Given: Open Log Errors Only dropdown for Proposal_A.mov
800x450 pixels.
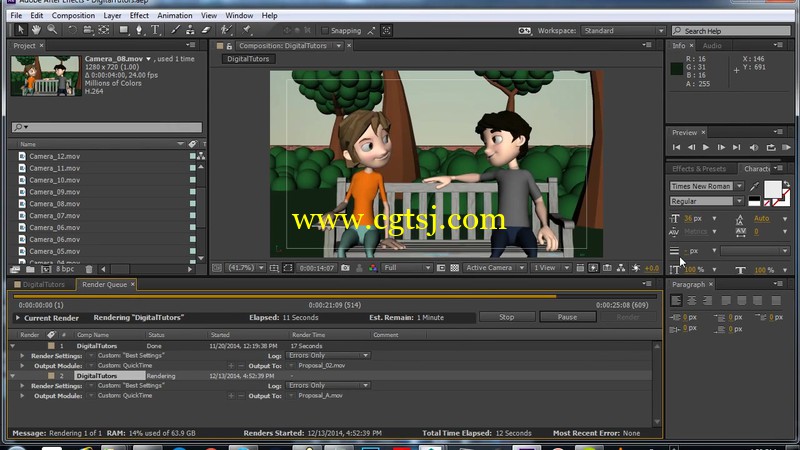Looking at the screenshot, I should pos(328,385).
